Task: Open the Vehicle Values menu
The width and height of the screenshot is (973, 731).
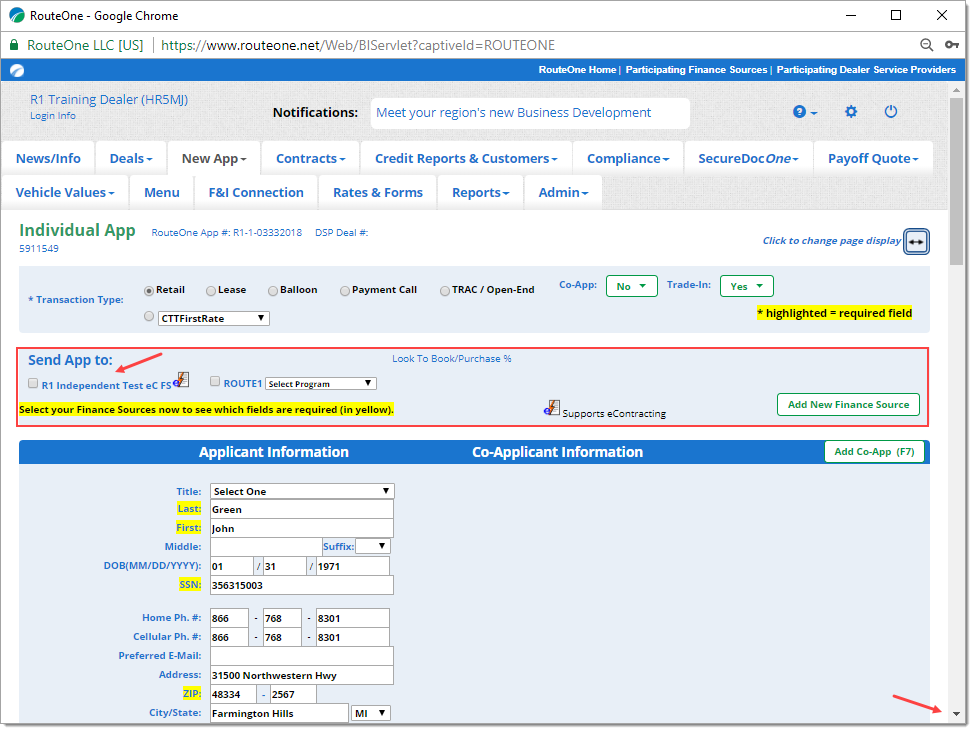Action: tap(65, 192)
